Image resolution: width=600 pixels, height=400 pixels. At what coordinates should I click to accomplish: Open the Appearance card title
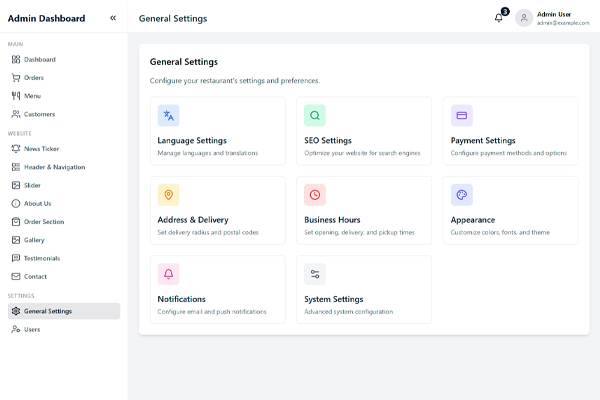(x=473, y=220)
